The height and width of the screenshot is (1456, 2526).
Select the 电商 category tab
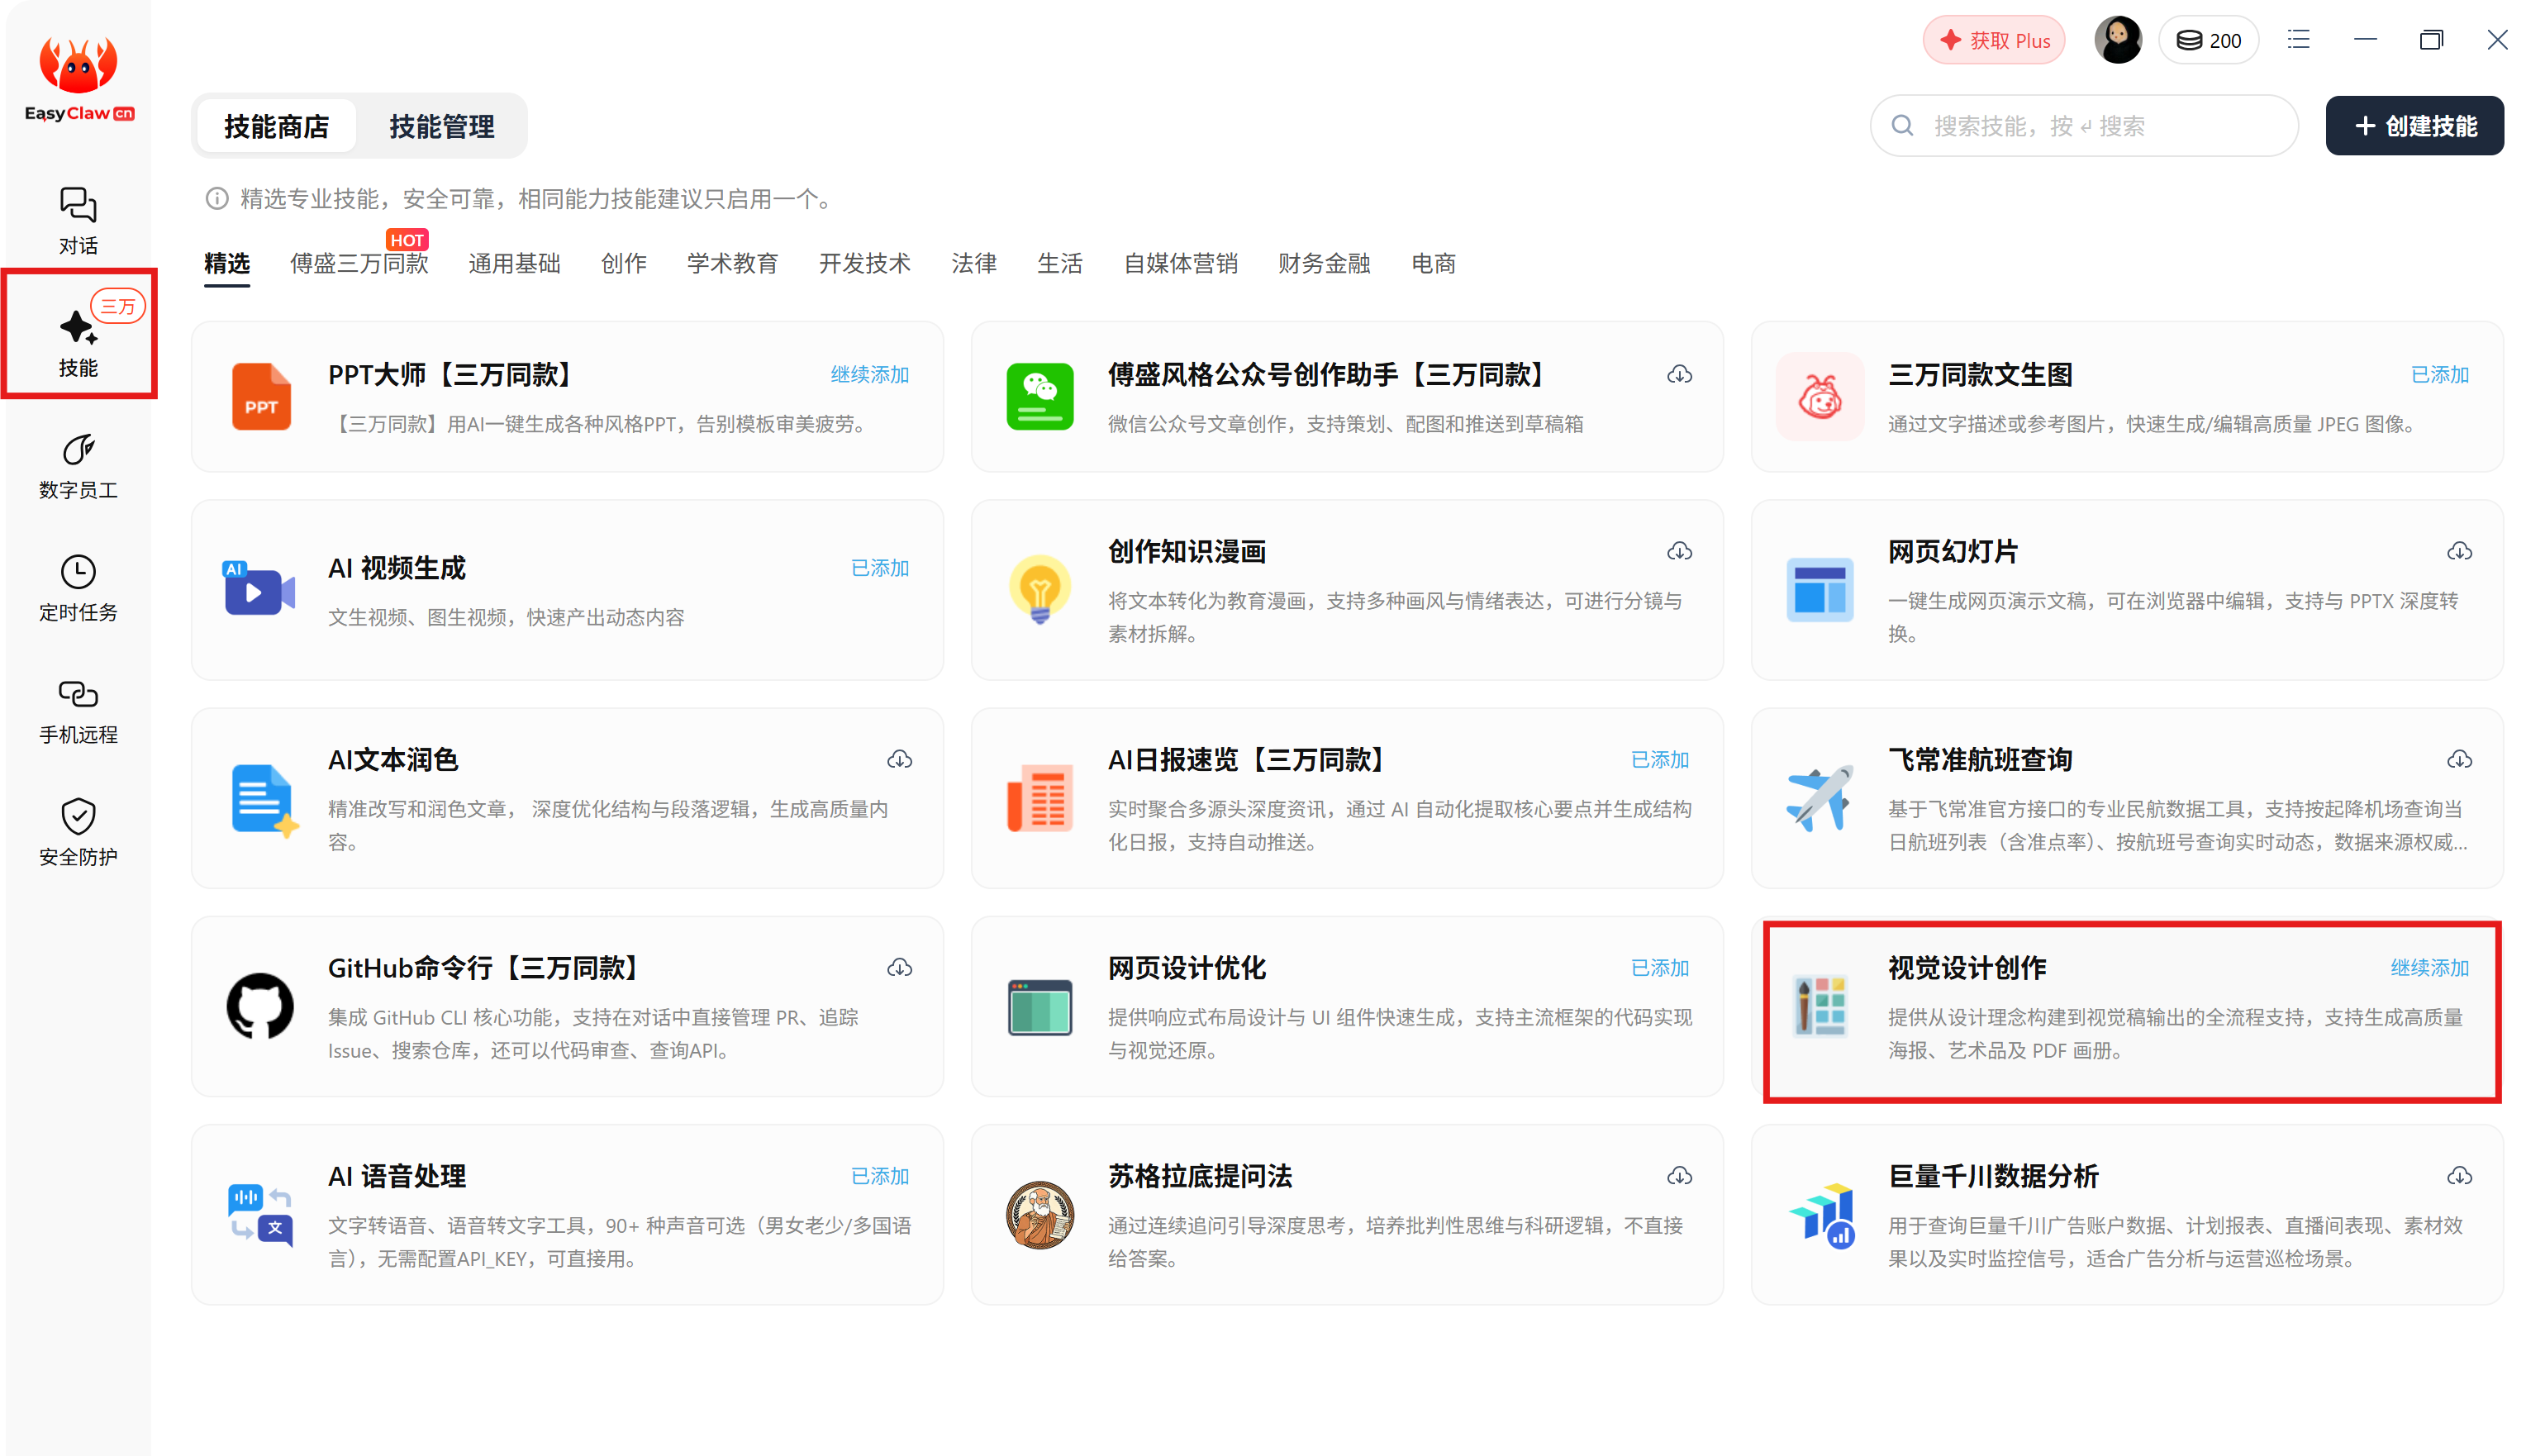1433,263
